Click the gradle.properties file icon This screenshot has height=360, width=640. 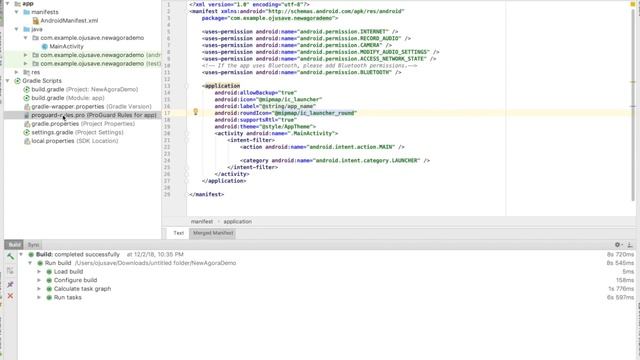point(27,124)
